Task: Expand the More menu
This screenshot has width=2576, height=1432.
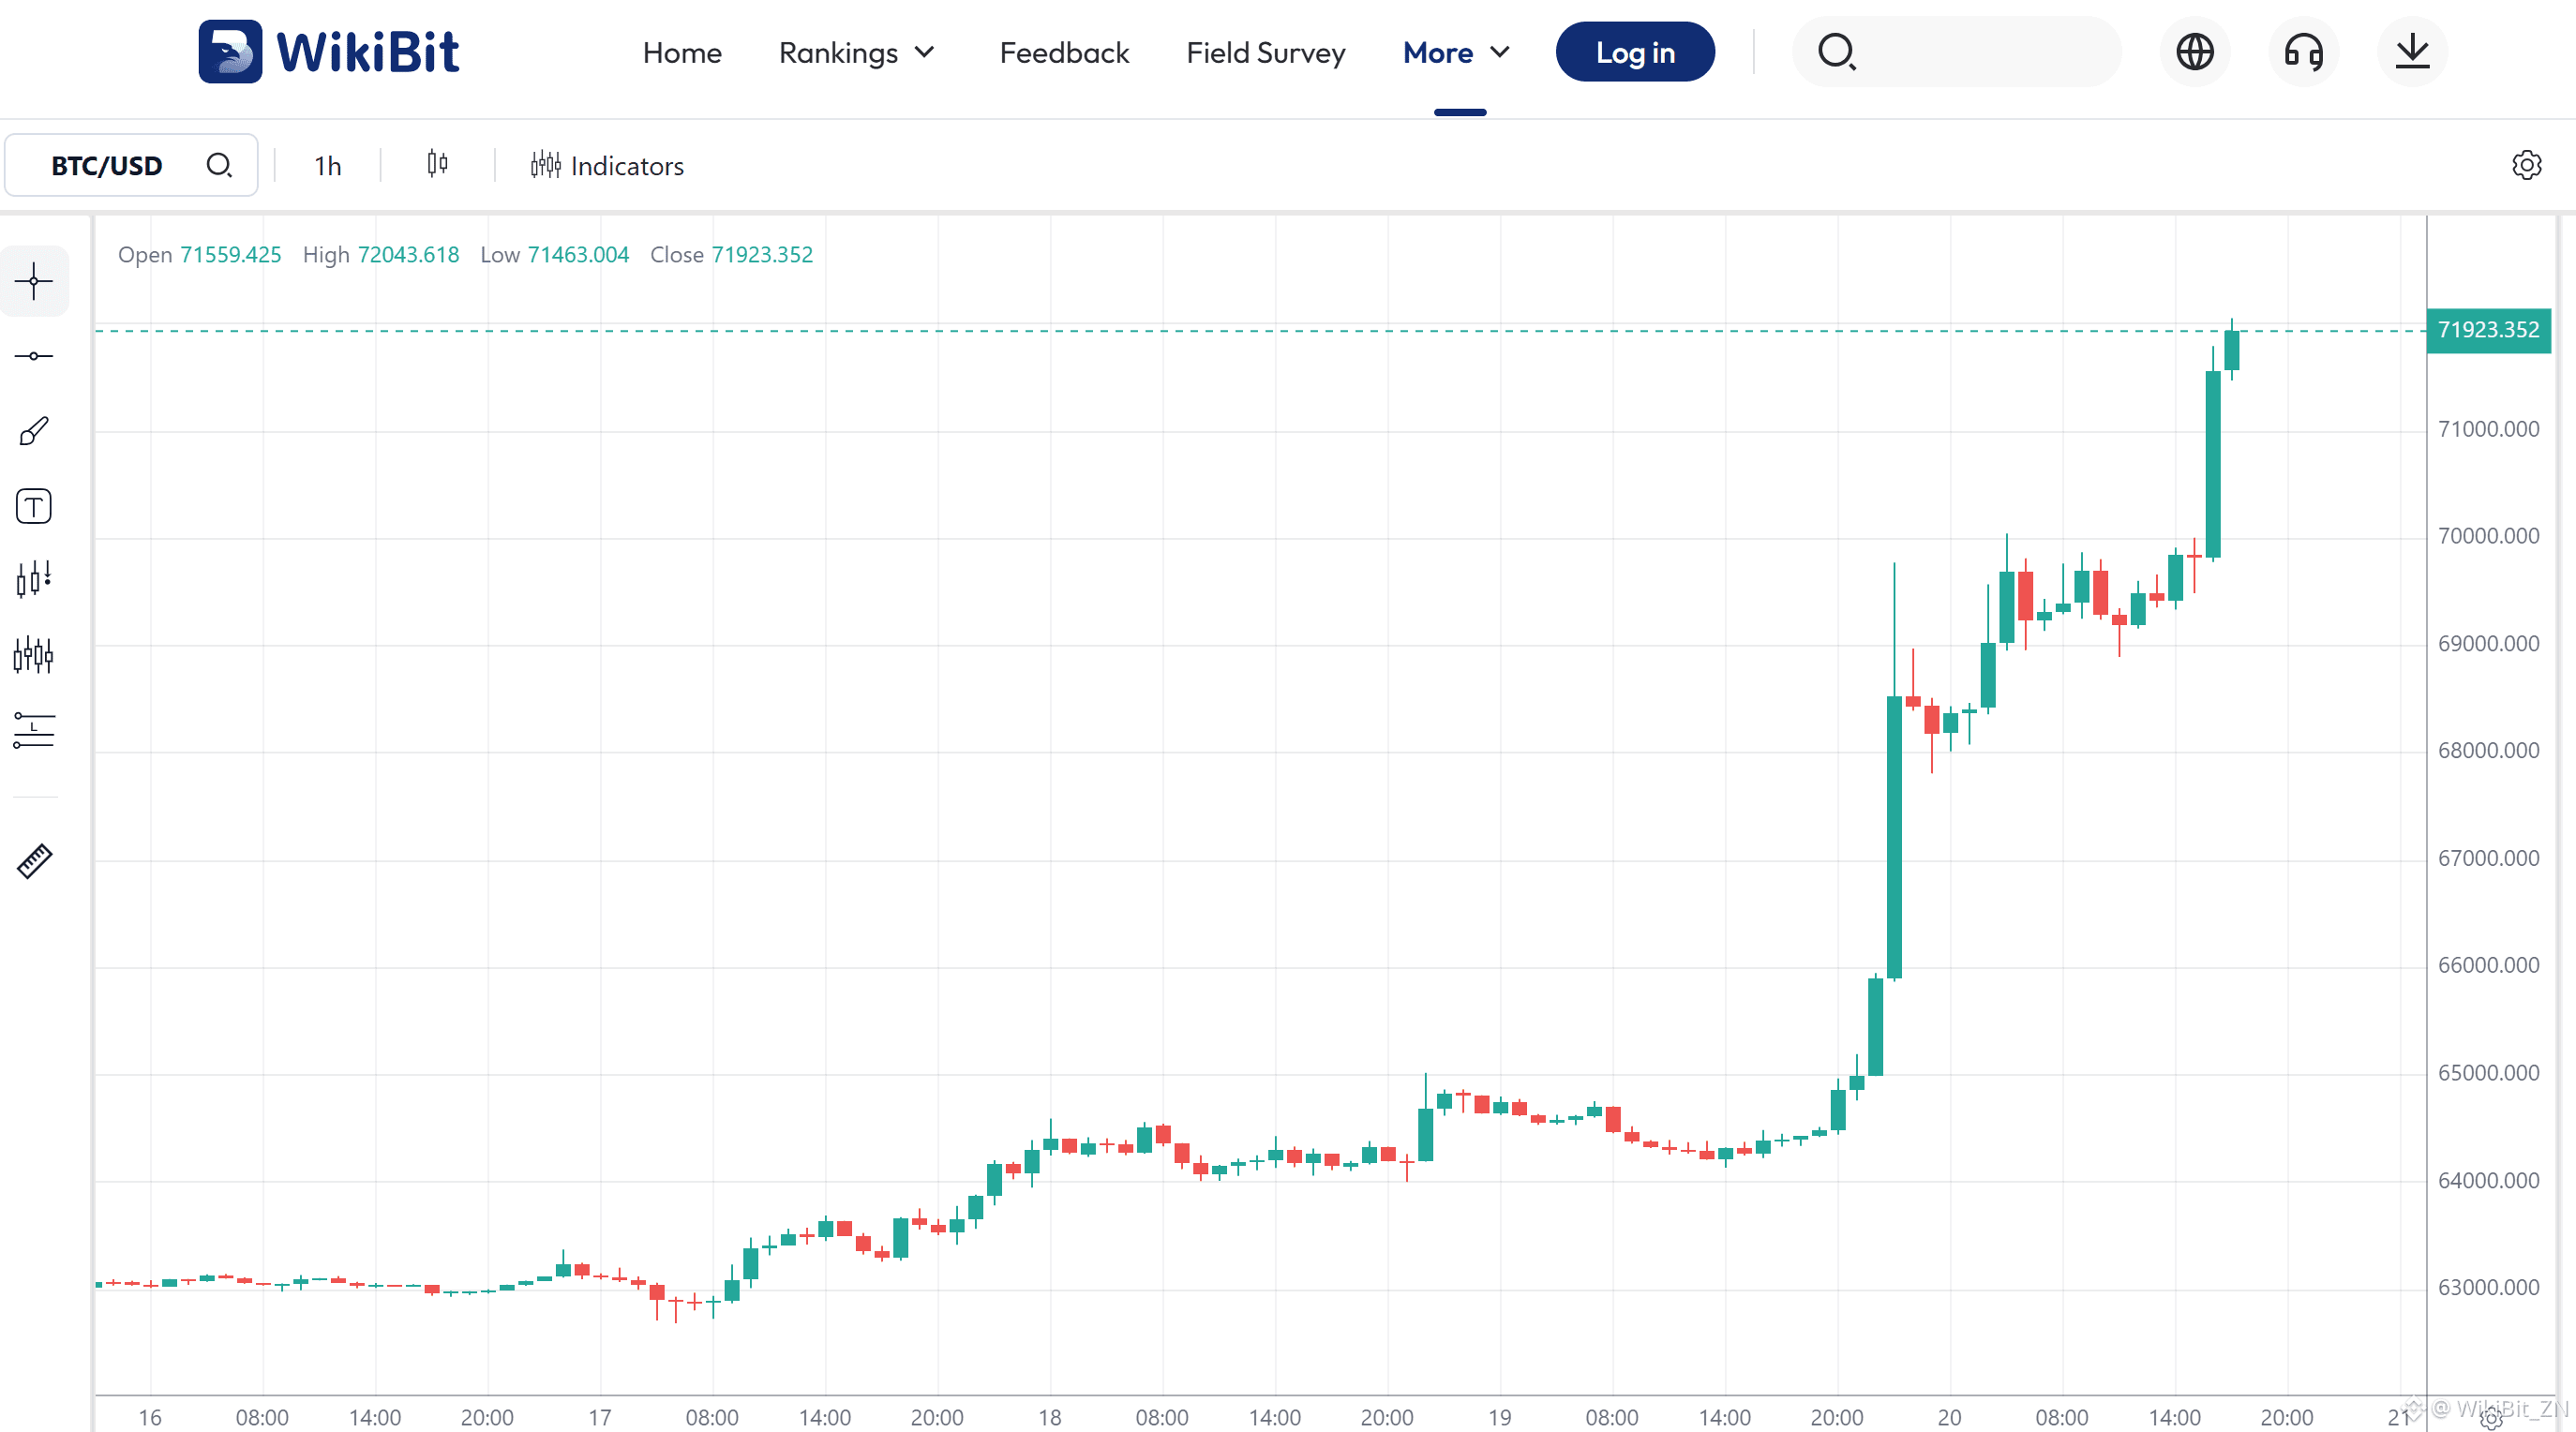Action: pyautogui.click(x=1456, y=53)
